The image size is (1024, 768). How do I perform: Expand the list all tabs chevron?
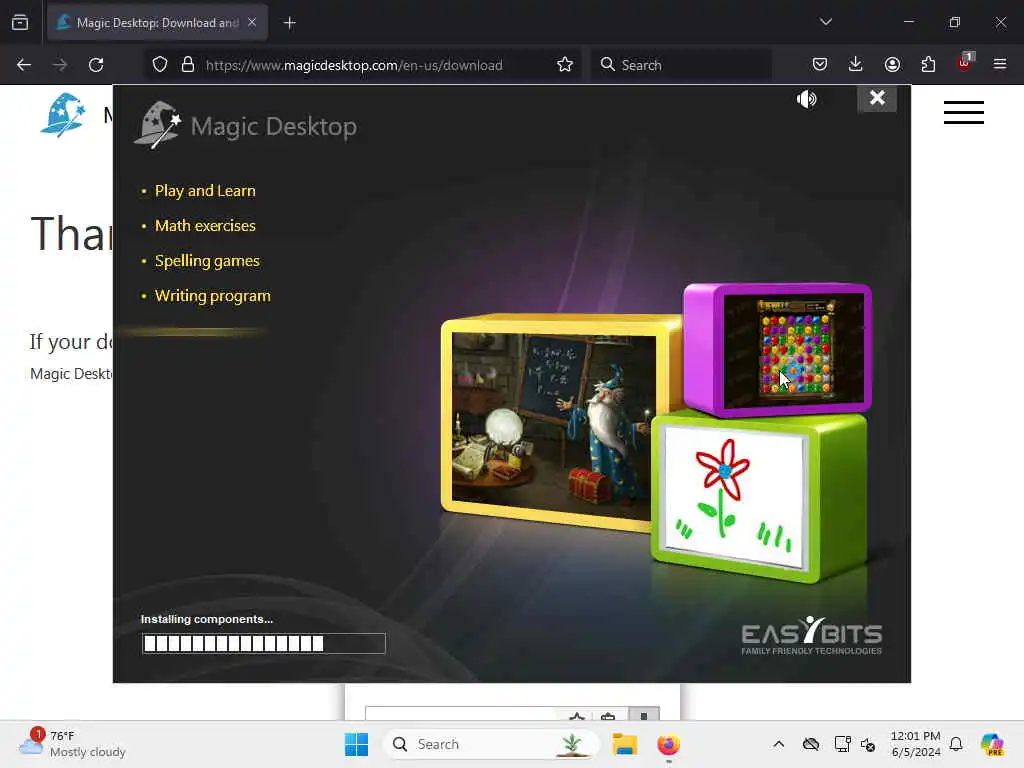tap(825, 22)
